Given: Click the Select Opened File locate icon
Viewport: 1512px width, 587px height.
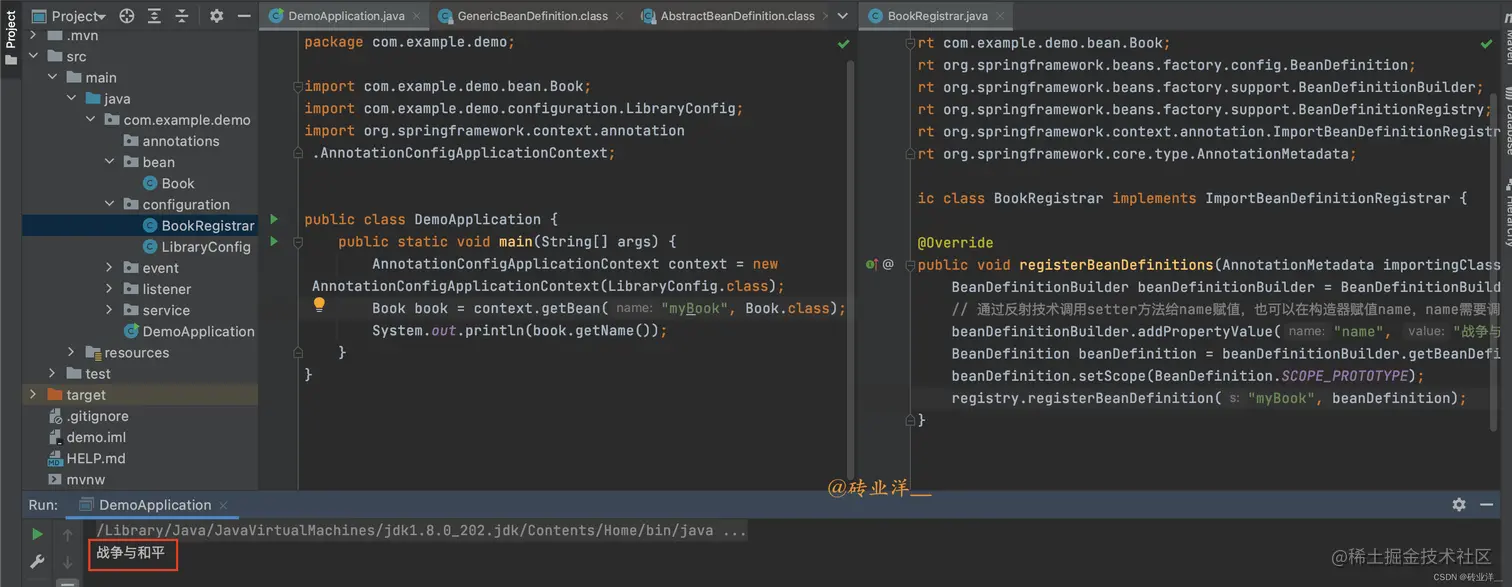Looking at the screenshot, I should pyautogui.click(x=127, y=16).
